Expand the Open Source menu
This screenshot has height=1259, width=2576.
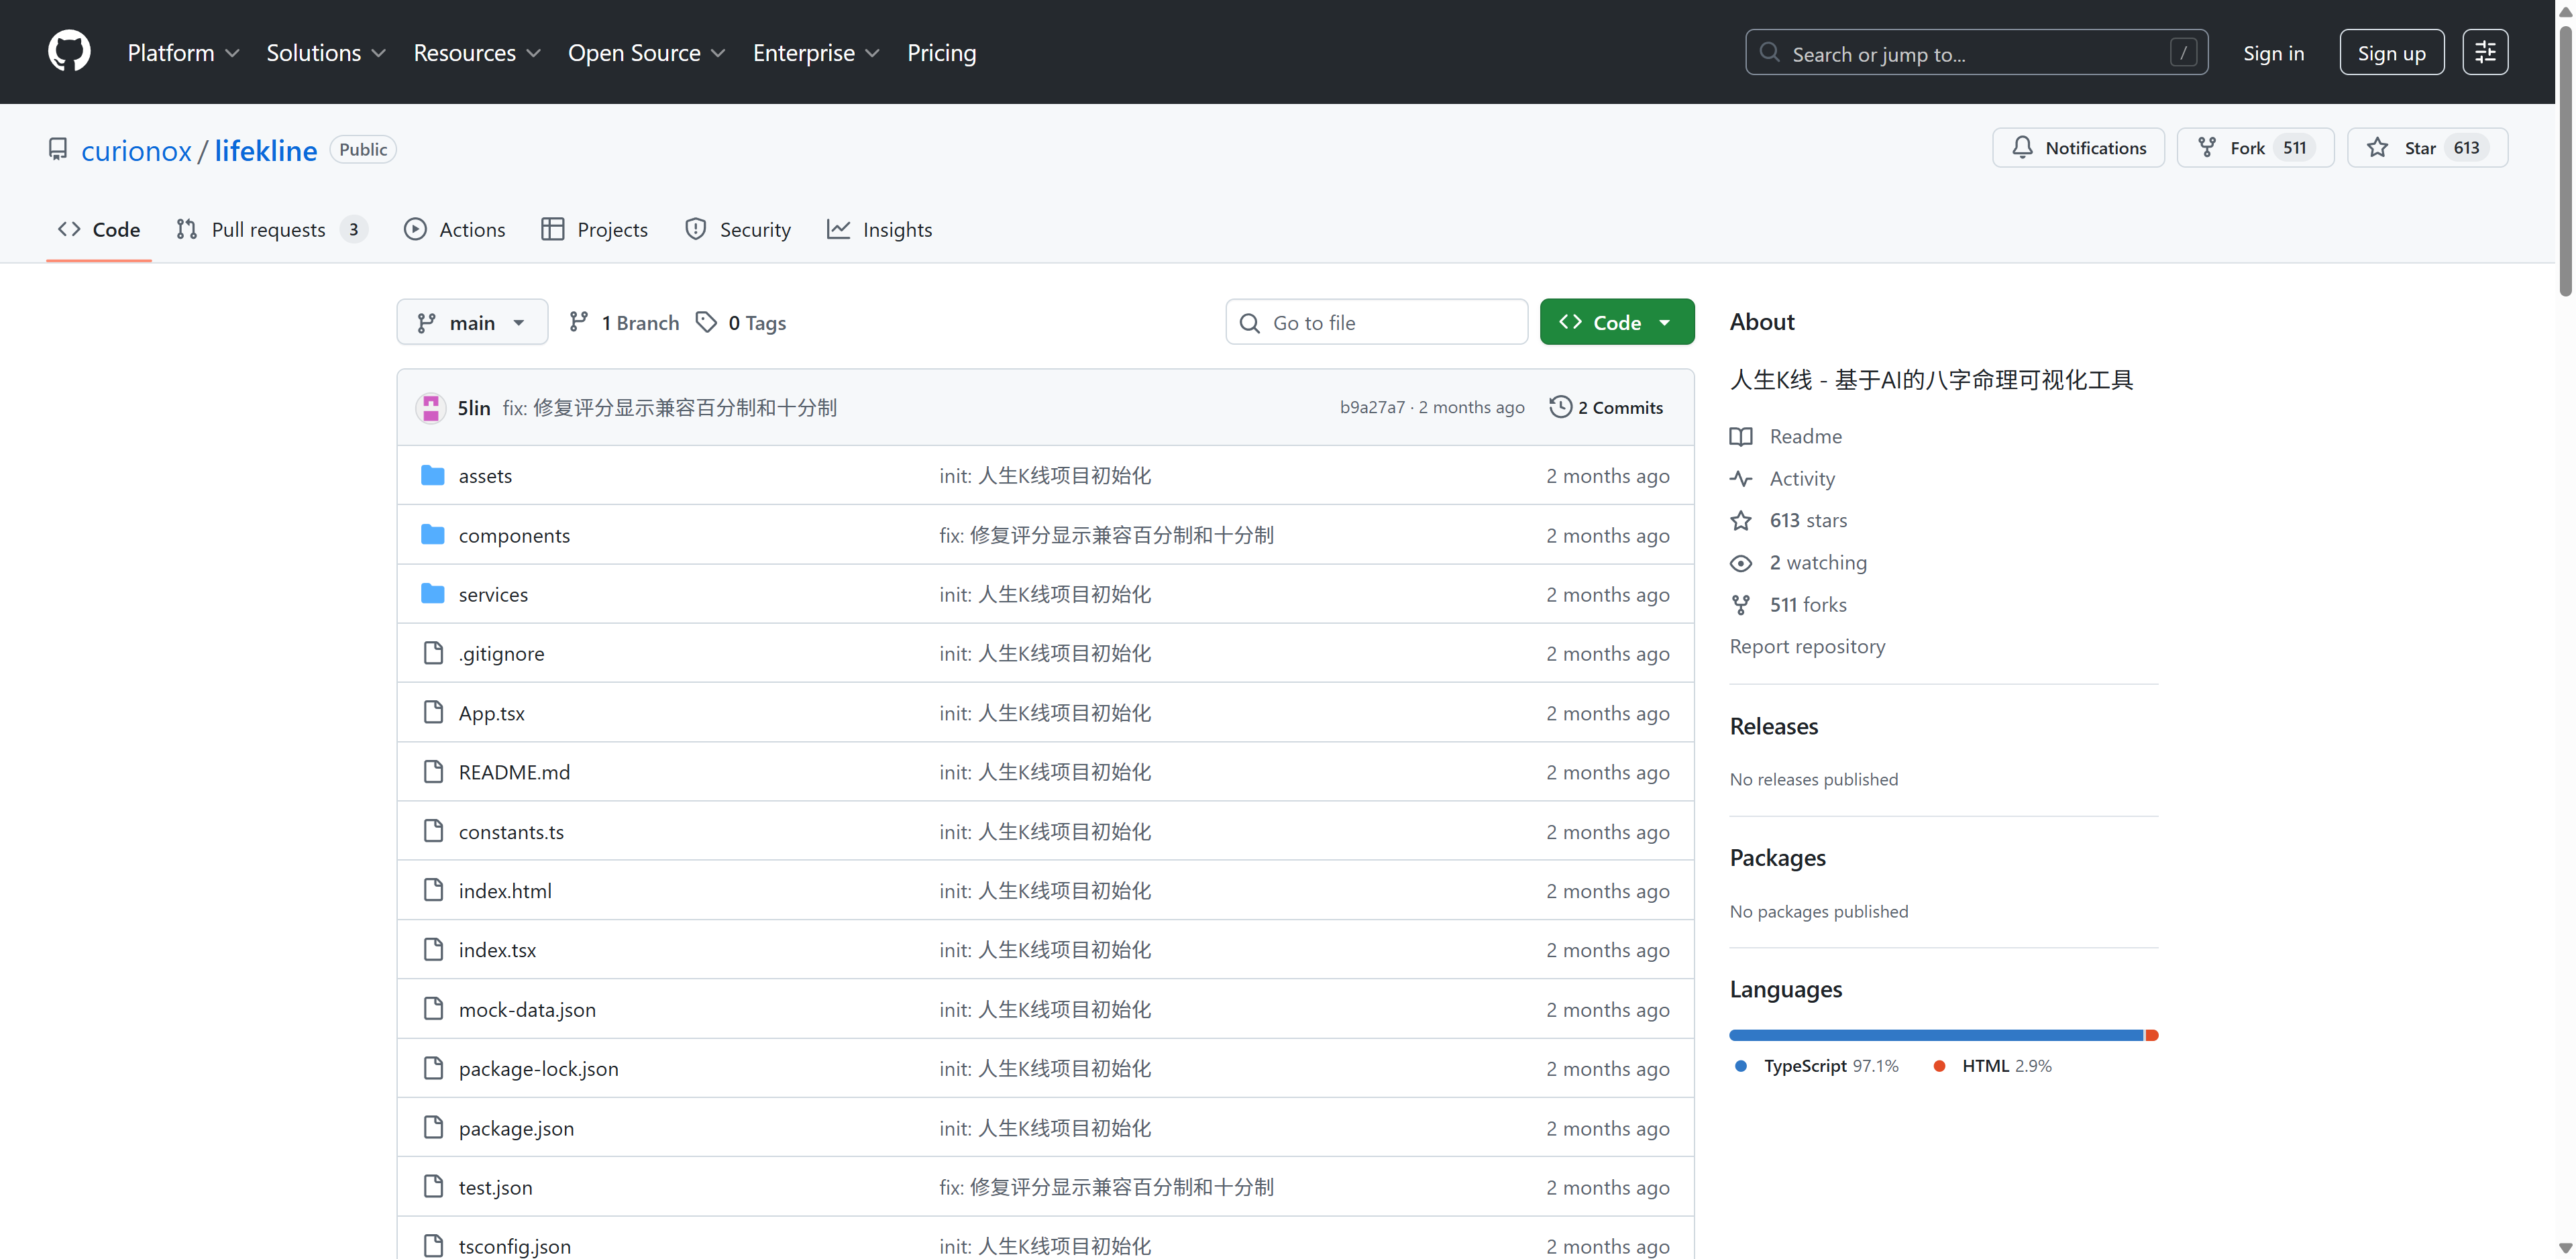[646, 53]
